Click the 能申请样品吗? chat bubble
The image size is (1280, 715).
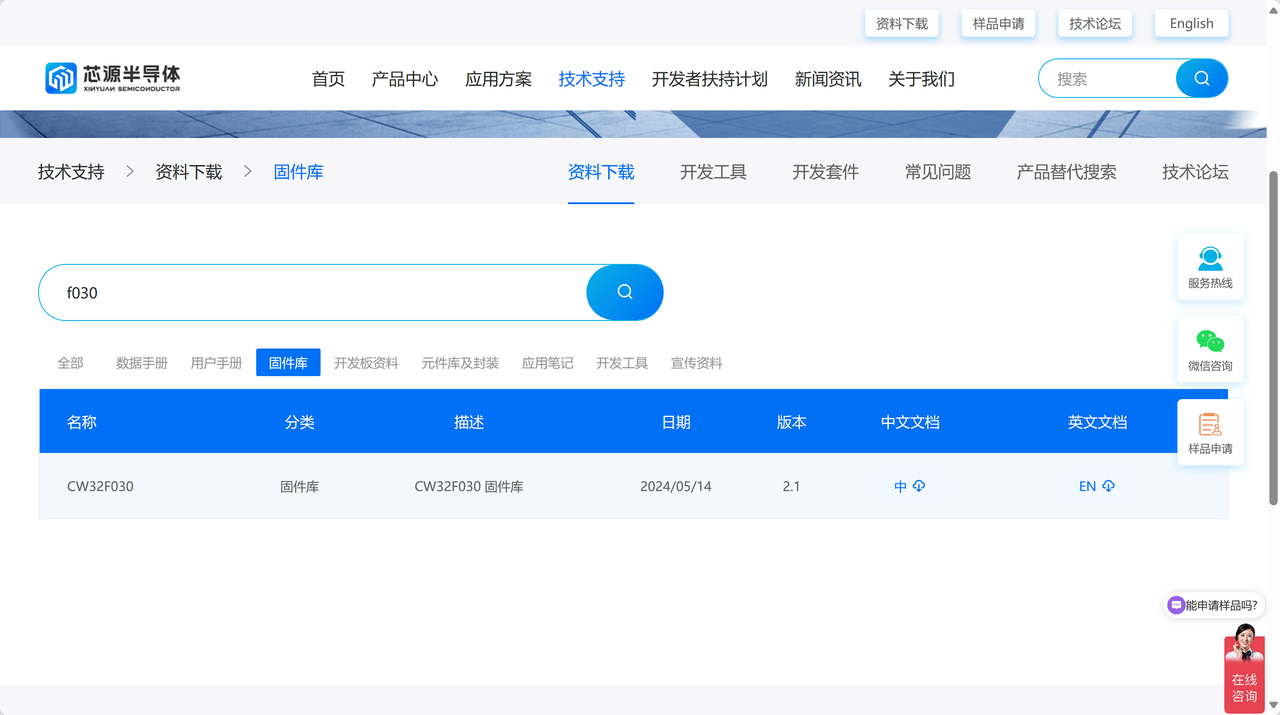pyautogui.click(x=1214, y=605)
